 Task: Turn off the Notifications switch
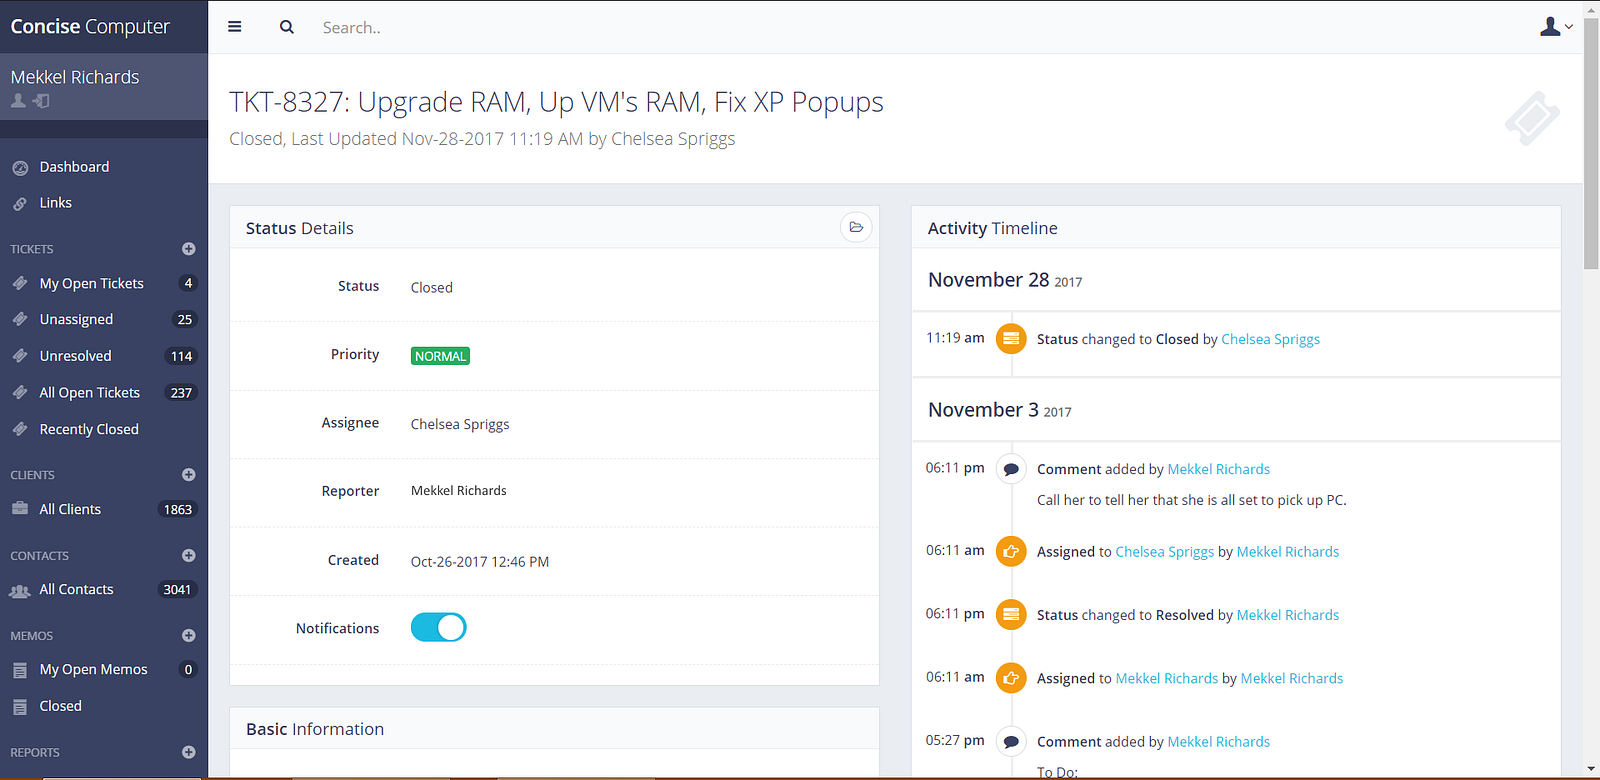click(x=438, y=627)
